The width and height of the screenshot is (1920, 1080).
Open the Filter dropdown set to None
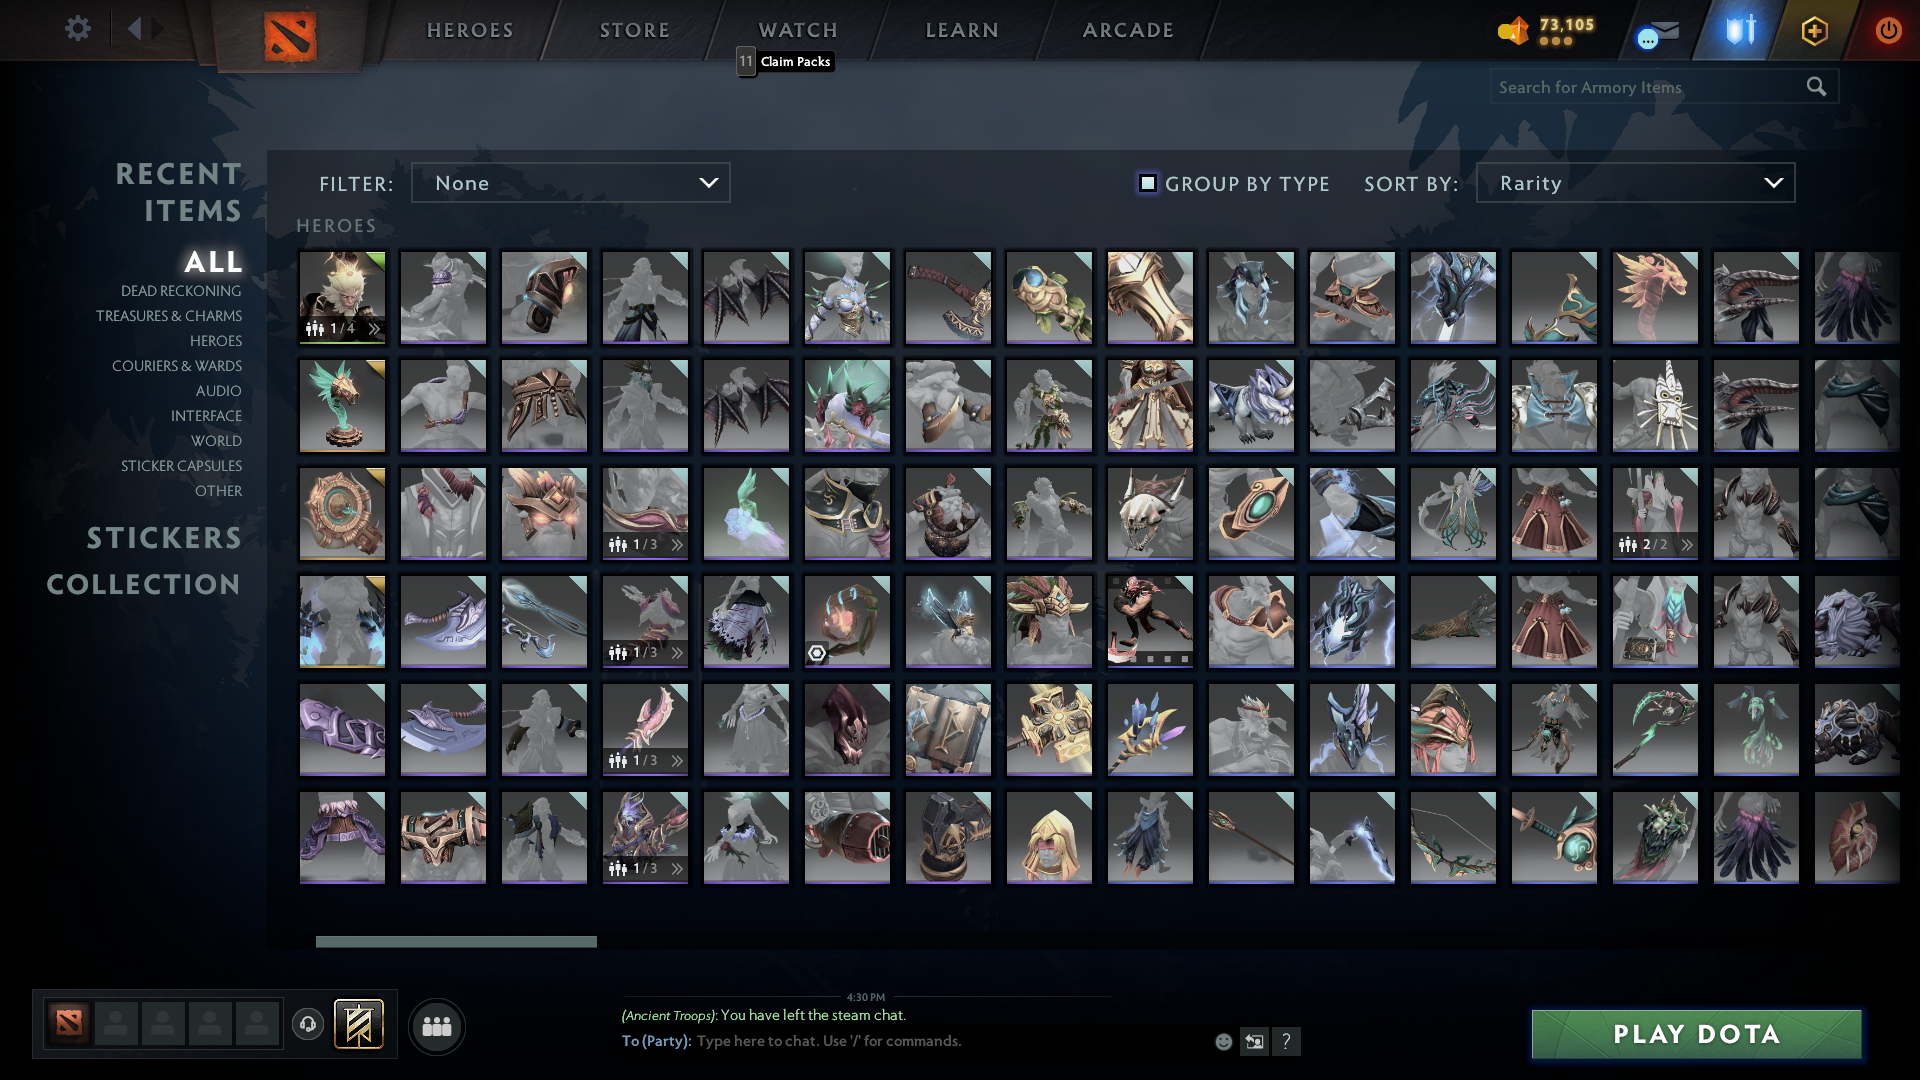(x=570, y=182)
